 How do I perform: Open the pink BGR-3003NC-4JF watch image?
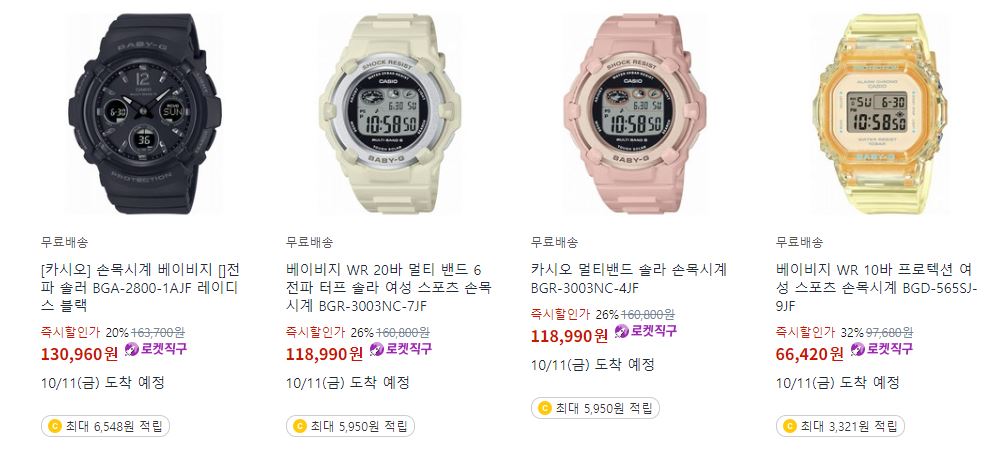pyautogui.click(x=635, y=113)
